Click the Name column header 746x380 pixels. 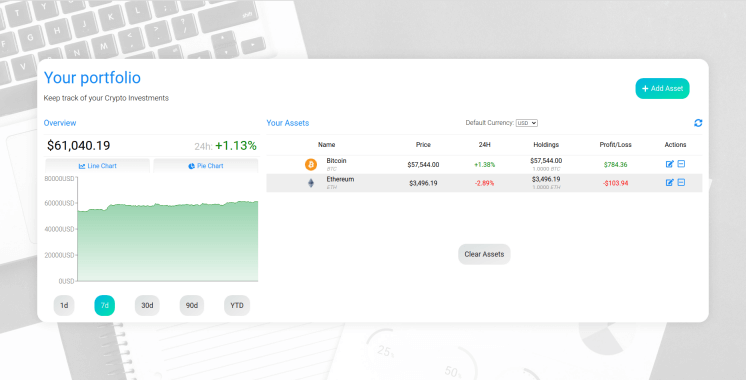point(326,145)
